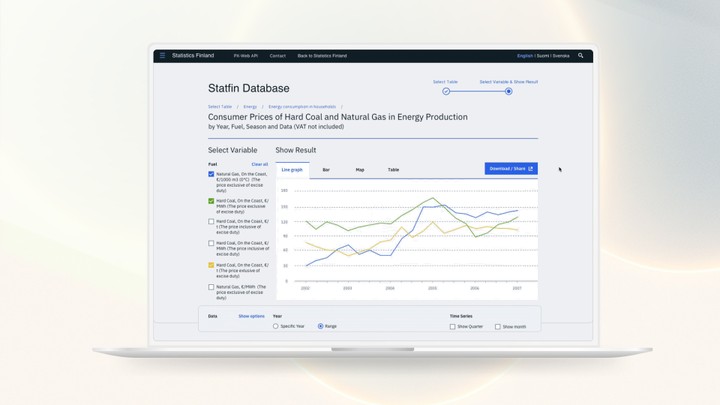Check Hard Coal €/t inclusive of excise

point(211,221)
